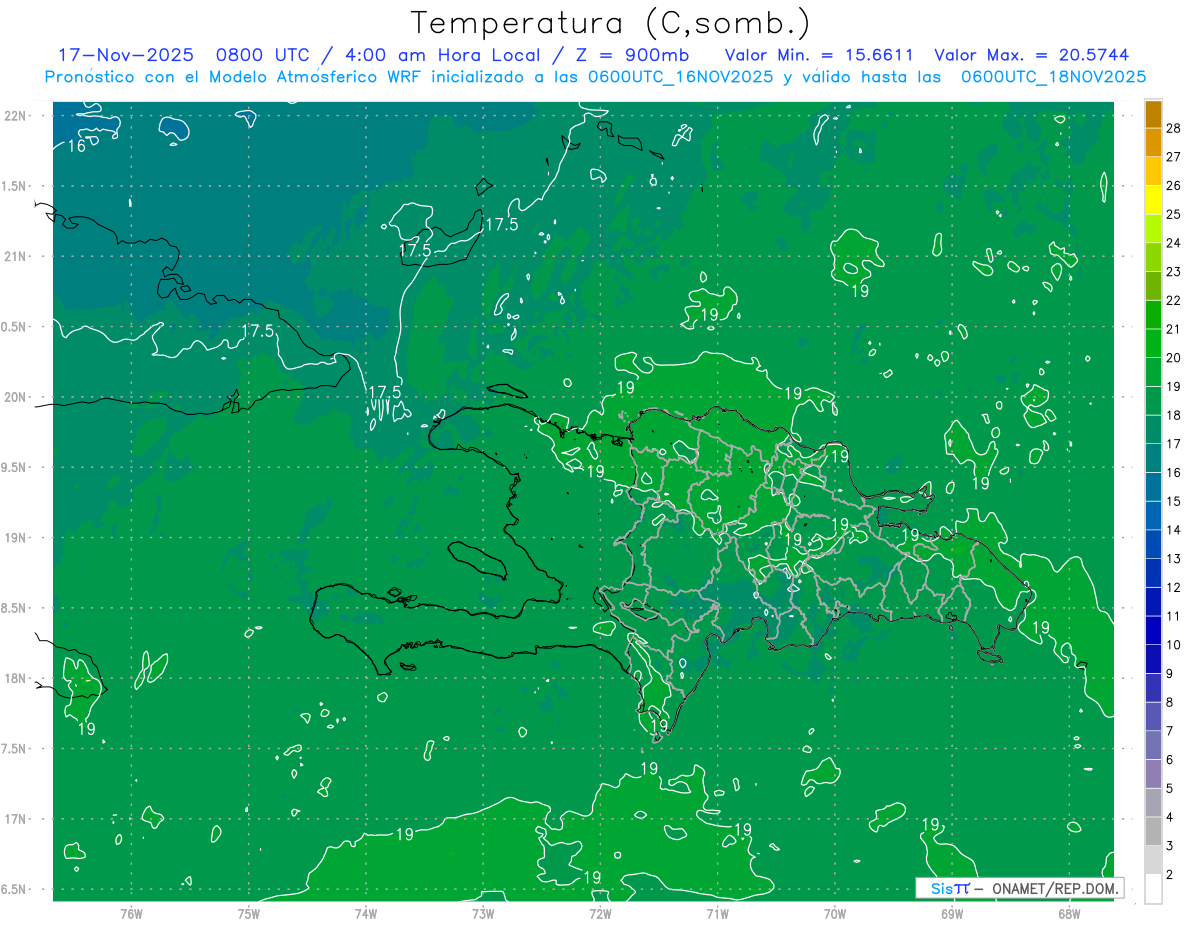Click the '0600UTC_18NOV2025' valid-until time text

point(1053,76)
